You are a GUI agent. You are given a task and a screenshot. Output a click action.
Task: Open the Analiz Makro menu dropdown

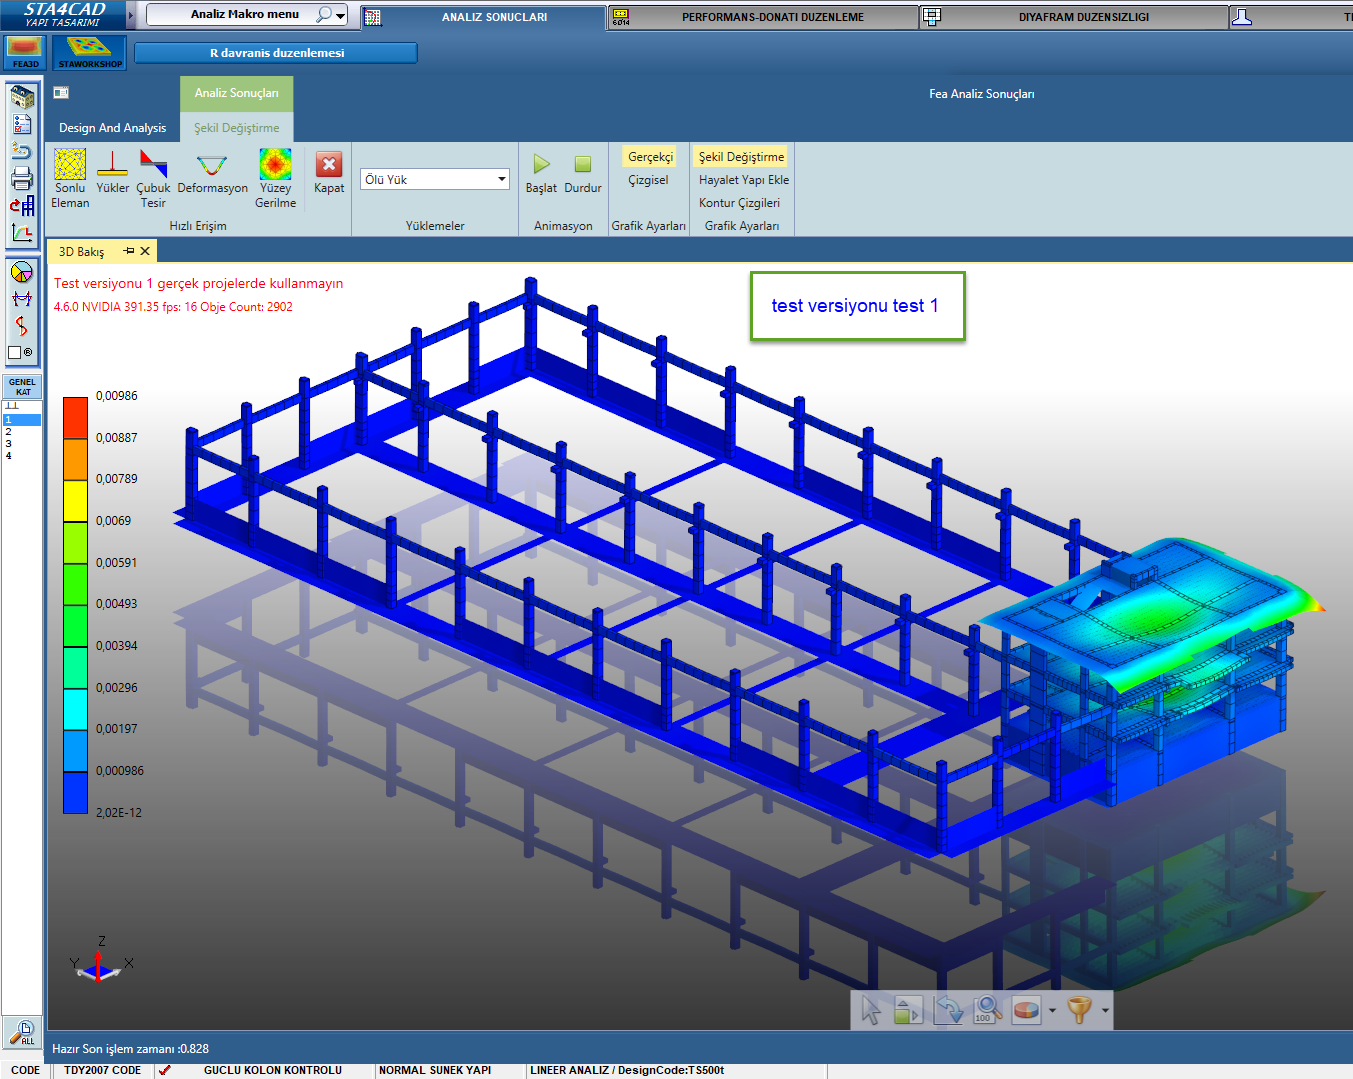click(x=341, y=15)
